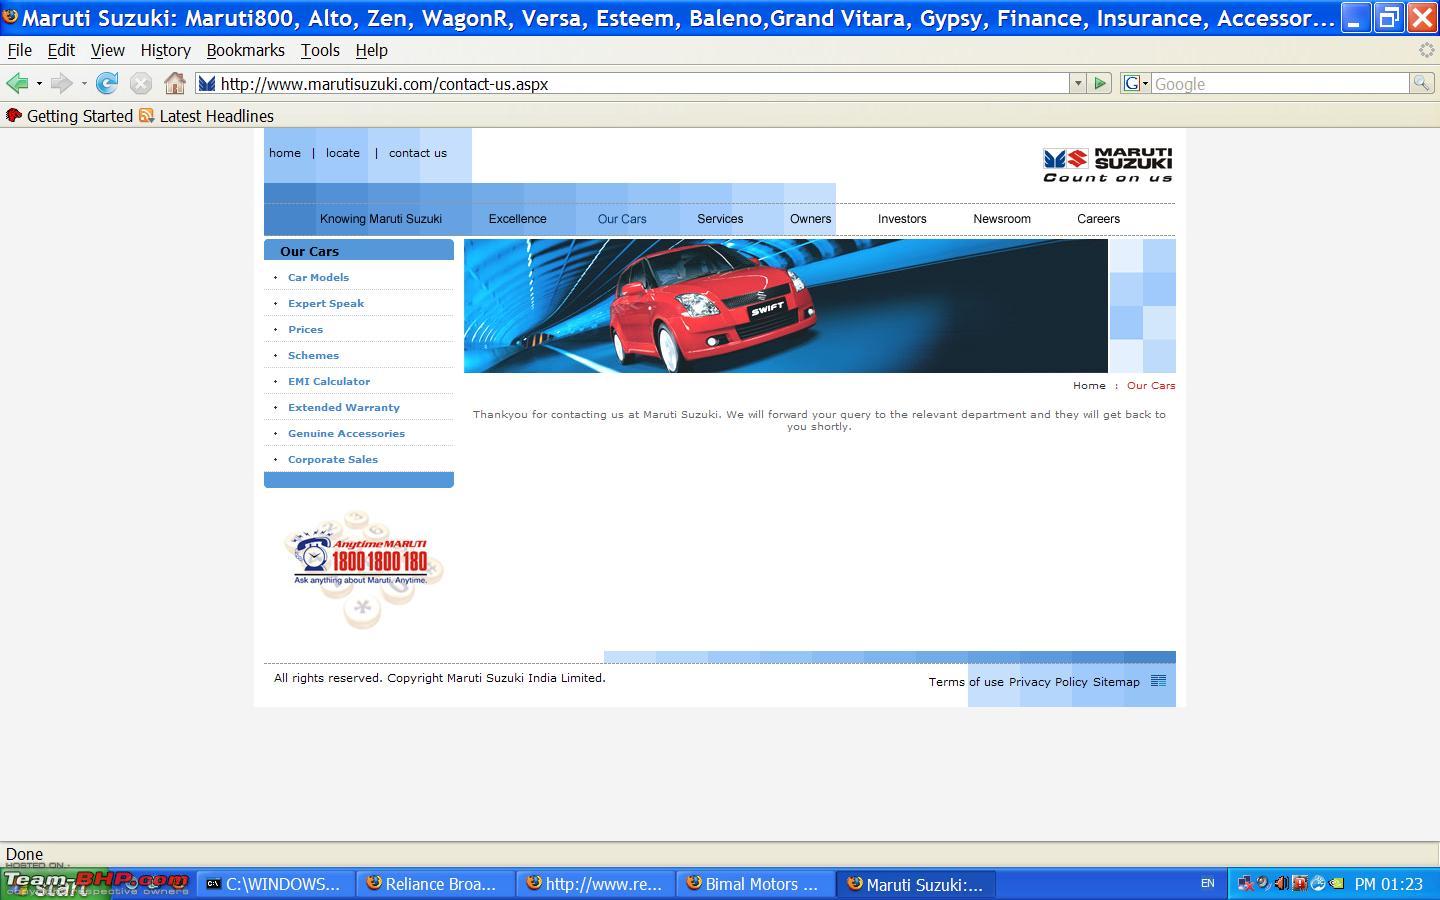This screenshot has height=900, width=1440.
Task: Click the locate link
Action: 343,153
